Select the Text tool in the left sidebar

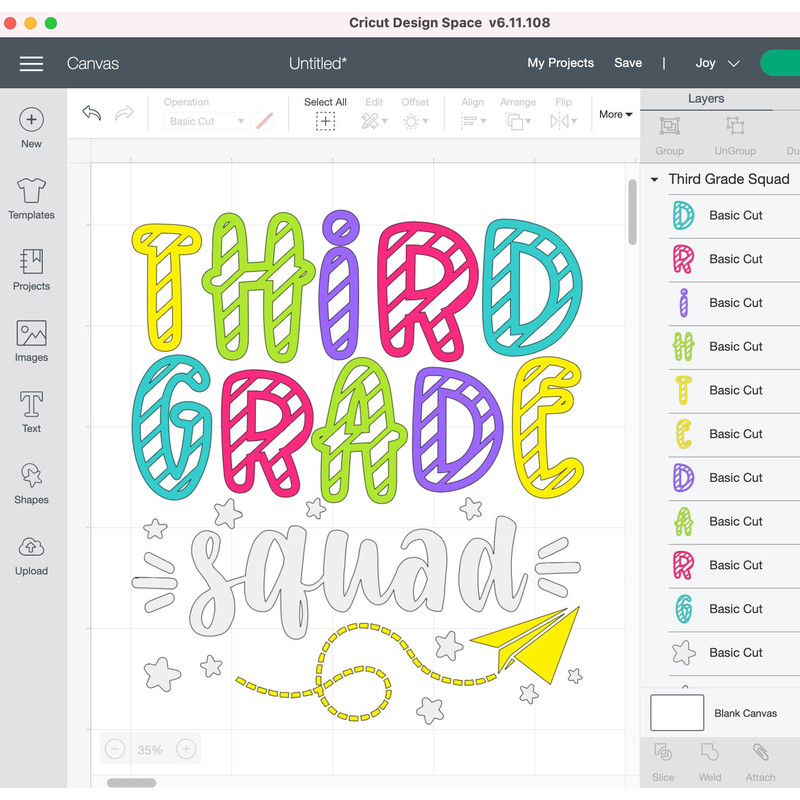(x=30, y=410)
